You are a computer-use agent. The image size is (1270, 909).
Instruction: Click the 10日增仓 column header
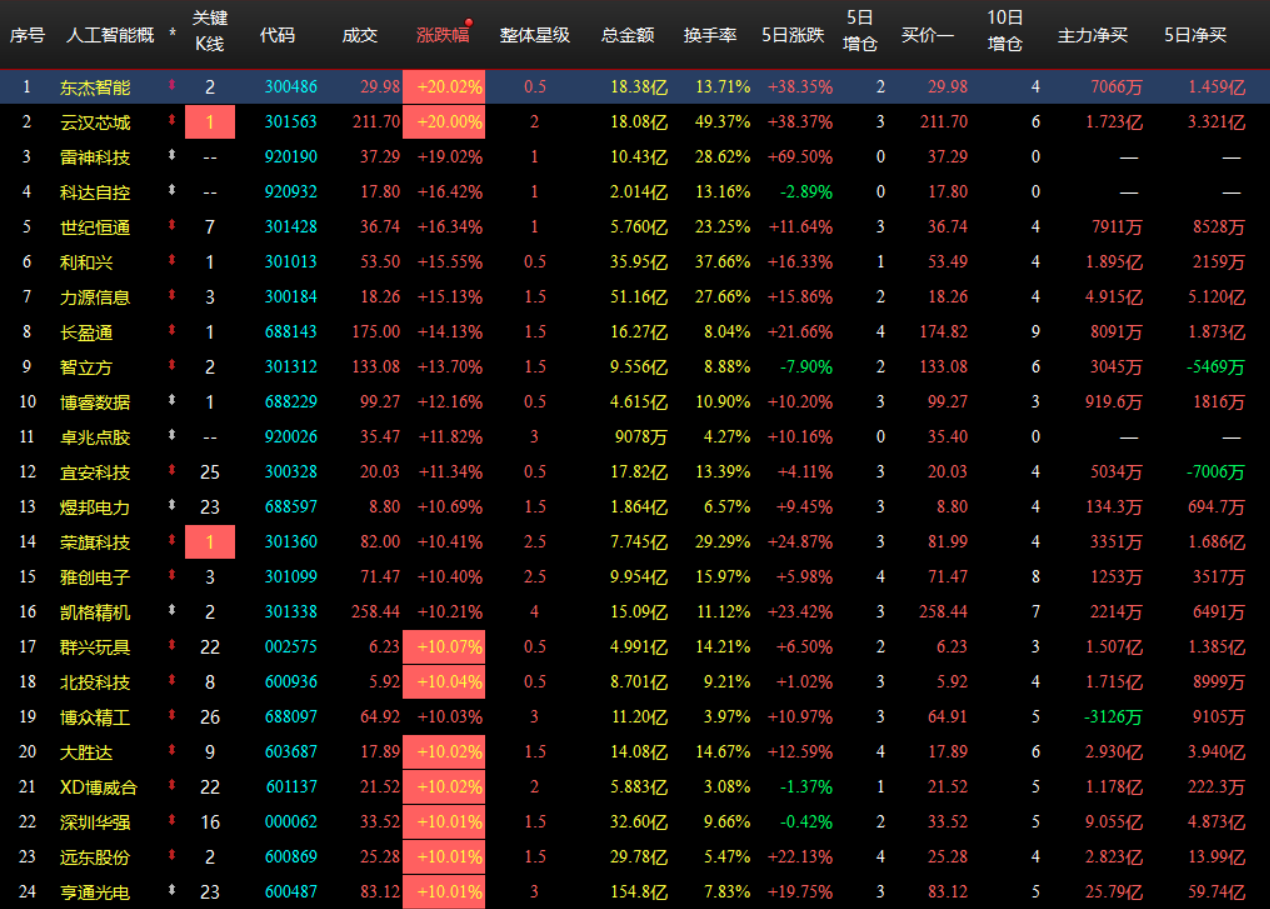(1005, 32)
